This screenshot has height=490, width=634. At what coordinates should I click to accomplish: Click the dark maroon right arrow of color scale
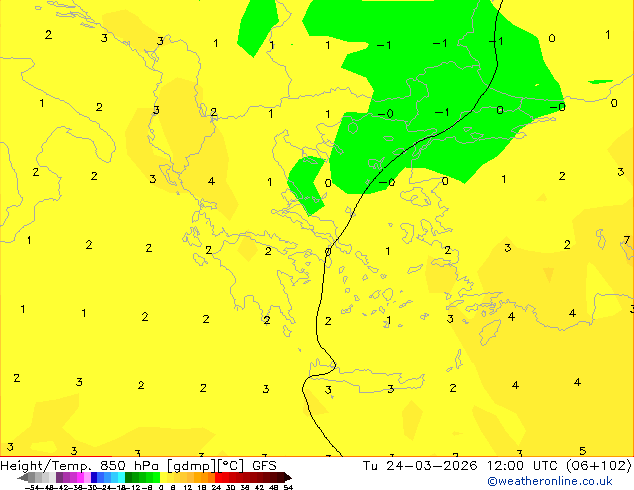[x=287, y=477]
